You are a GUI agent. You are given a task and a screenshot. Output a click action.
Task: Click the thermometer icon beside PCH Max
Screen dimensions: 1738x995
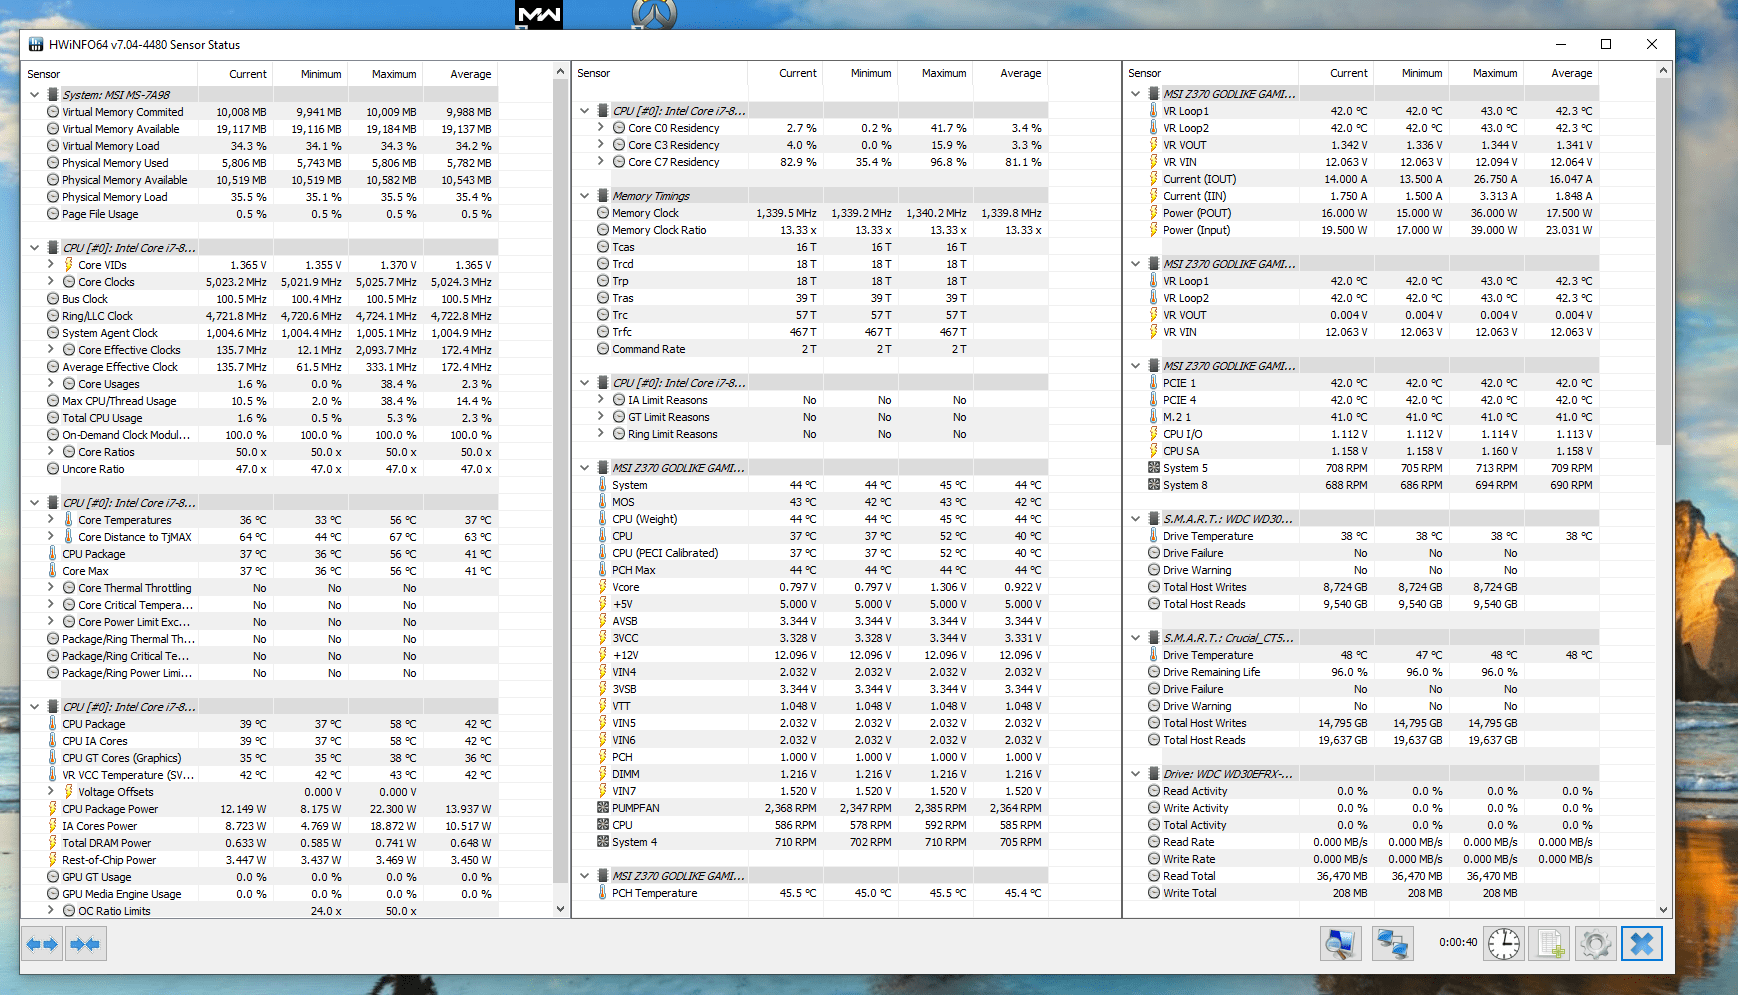(603, 570)
